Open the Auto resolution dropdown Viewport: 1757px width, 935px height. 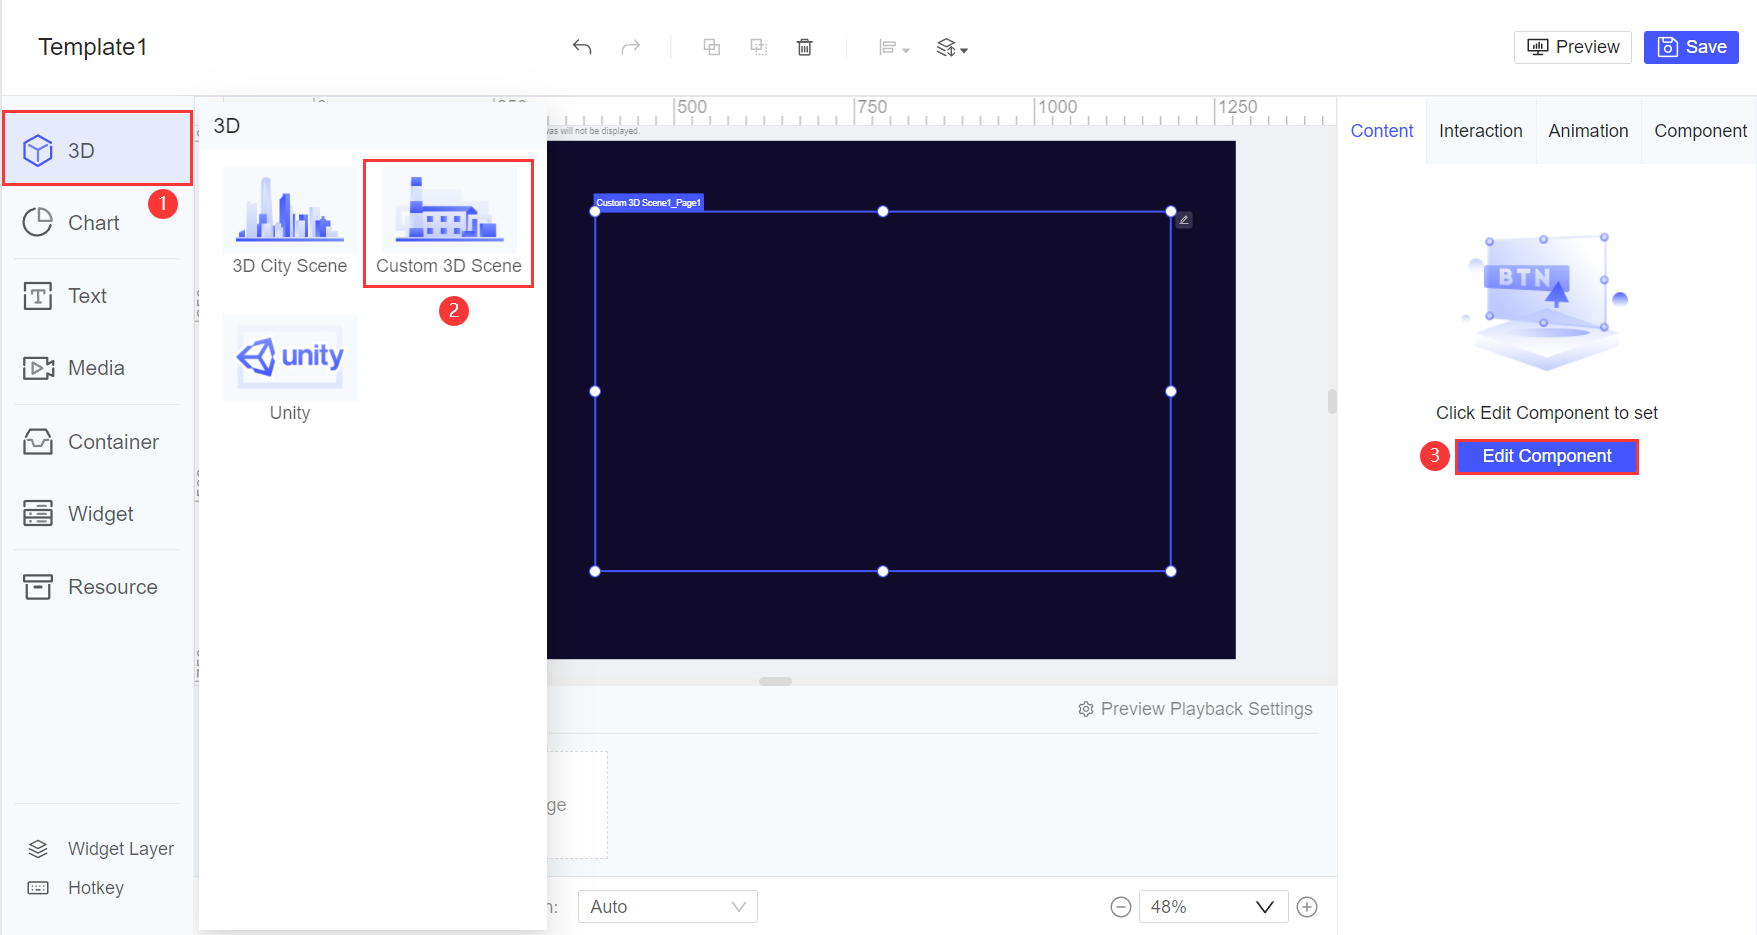pyautogui.click(x=667, y=906)
